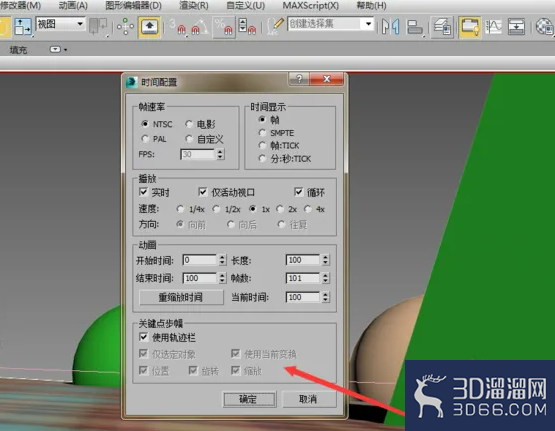Screen dimensions: 555x431
Task: Select NTSC frame rate radio button
Action: (x=144, y=124)
